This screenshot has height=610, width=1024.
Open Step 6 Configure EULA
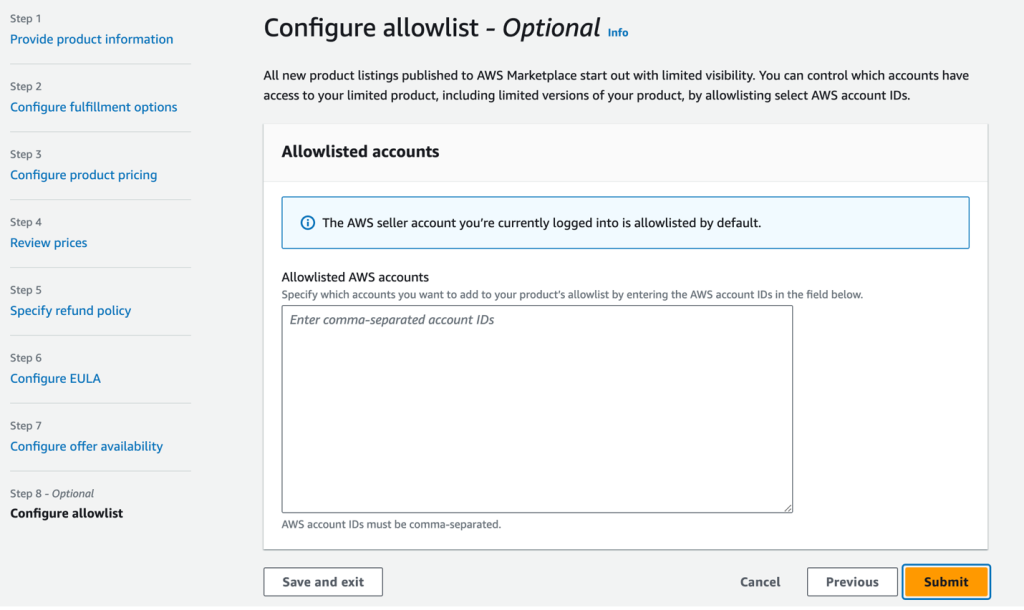(x=54, y=378)
